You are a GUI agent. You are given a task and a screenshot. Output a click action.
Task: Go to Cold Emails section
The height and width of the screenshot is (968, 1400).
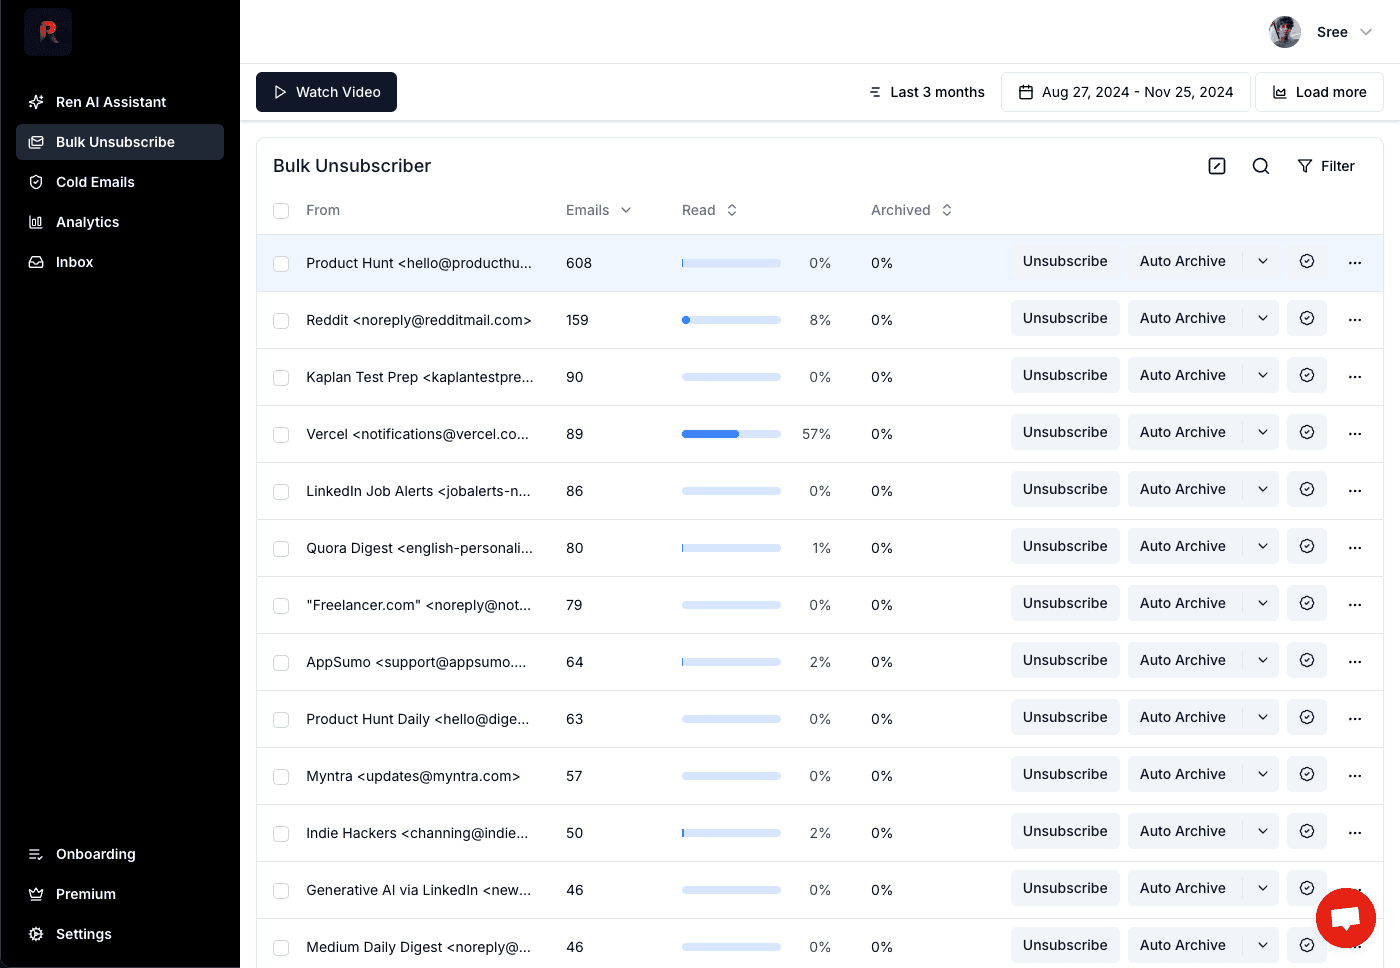(120, 182)
